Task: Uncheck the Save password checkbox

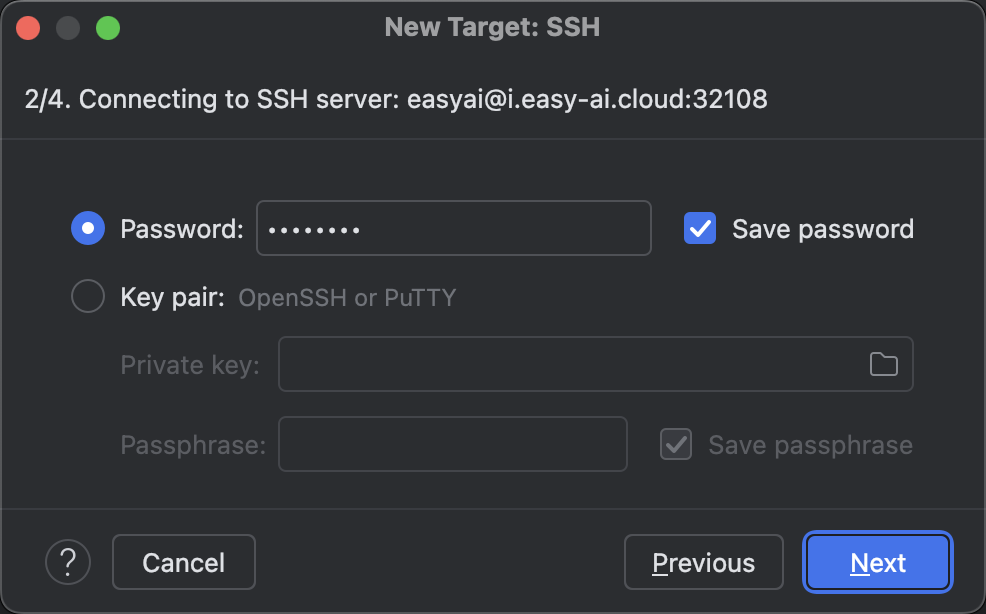Action: (x=700, y=228)
